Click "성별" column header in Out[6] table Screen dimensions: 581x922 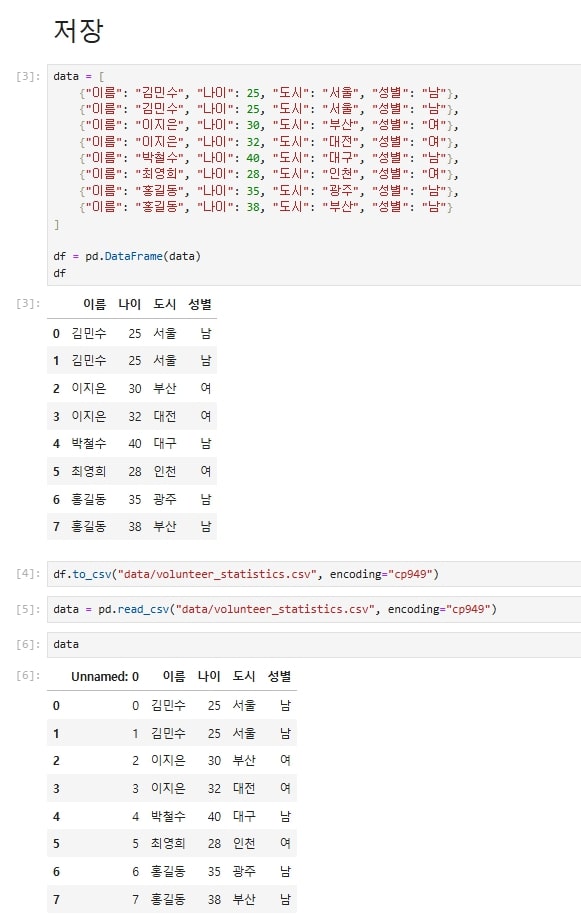(x=279, y=676)
